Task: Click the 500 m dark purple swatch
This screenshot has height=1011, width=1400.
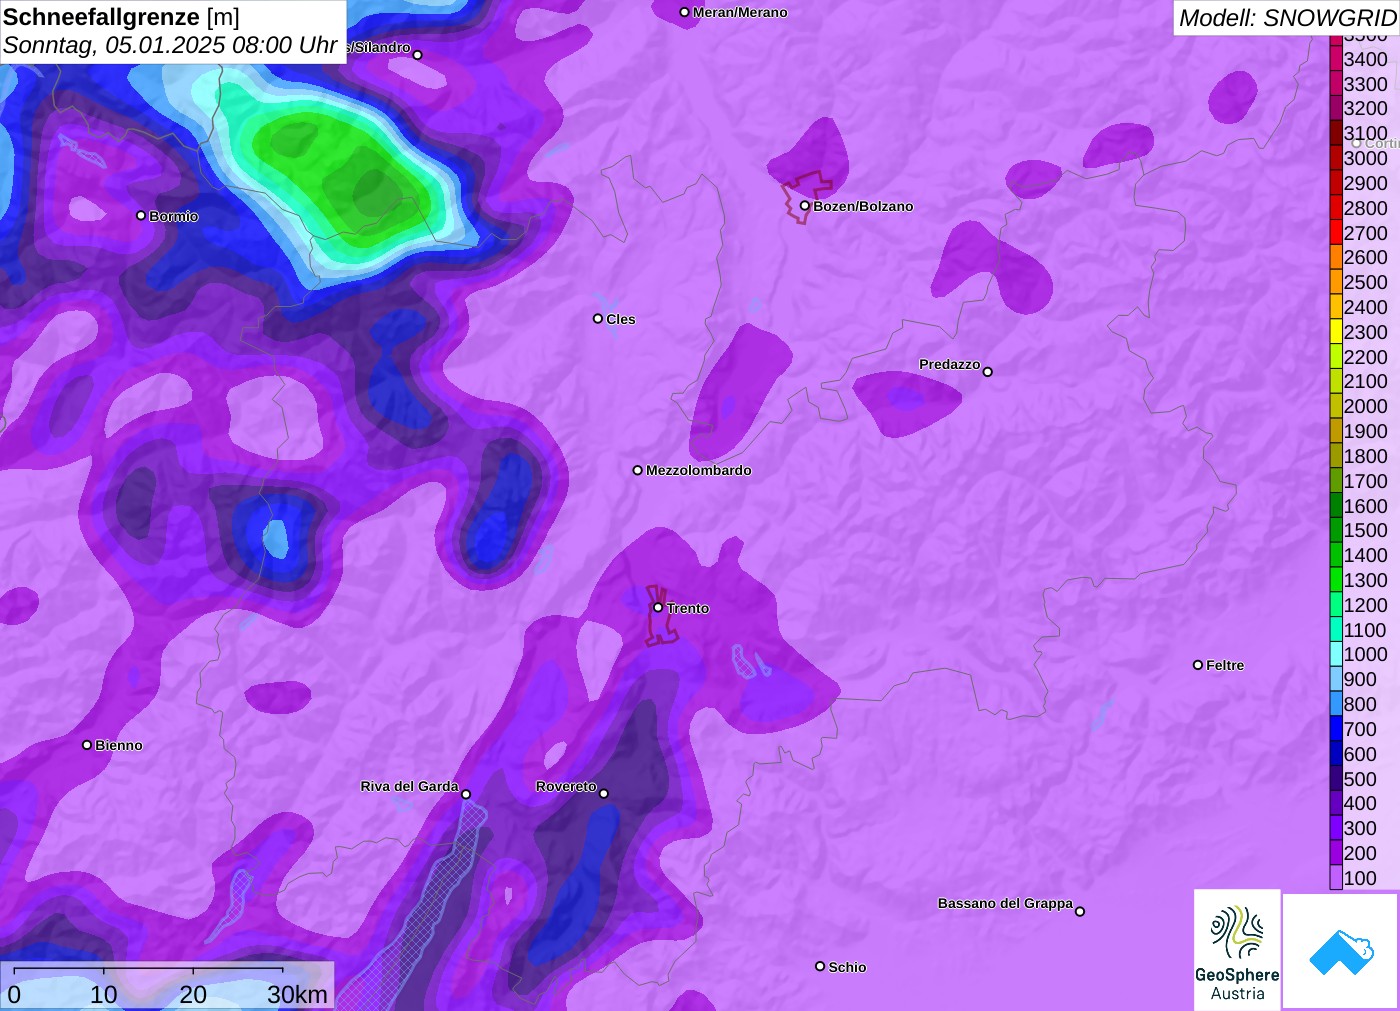Action: pos(1336,779)
